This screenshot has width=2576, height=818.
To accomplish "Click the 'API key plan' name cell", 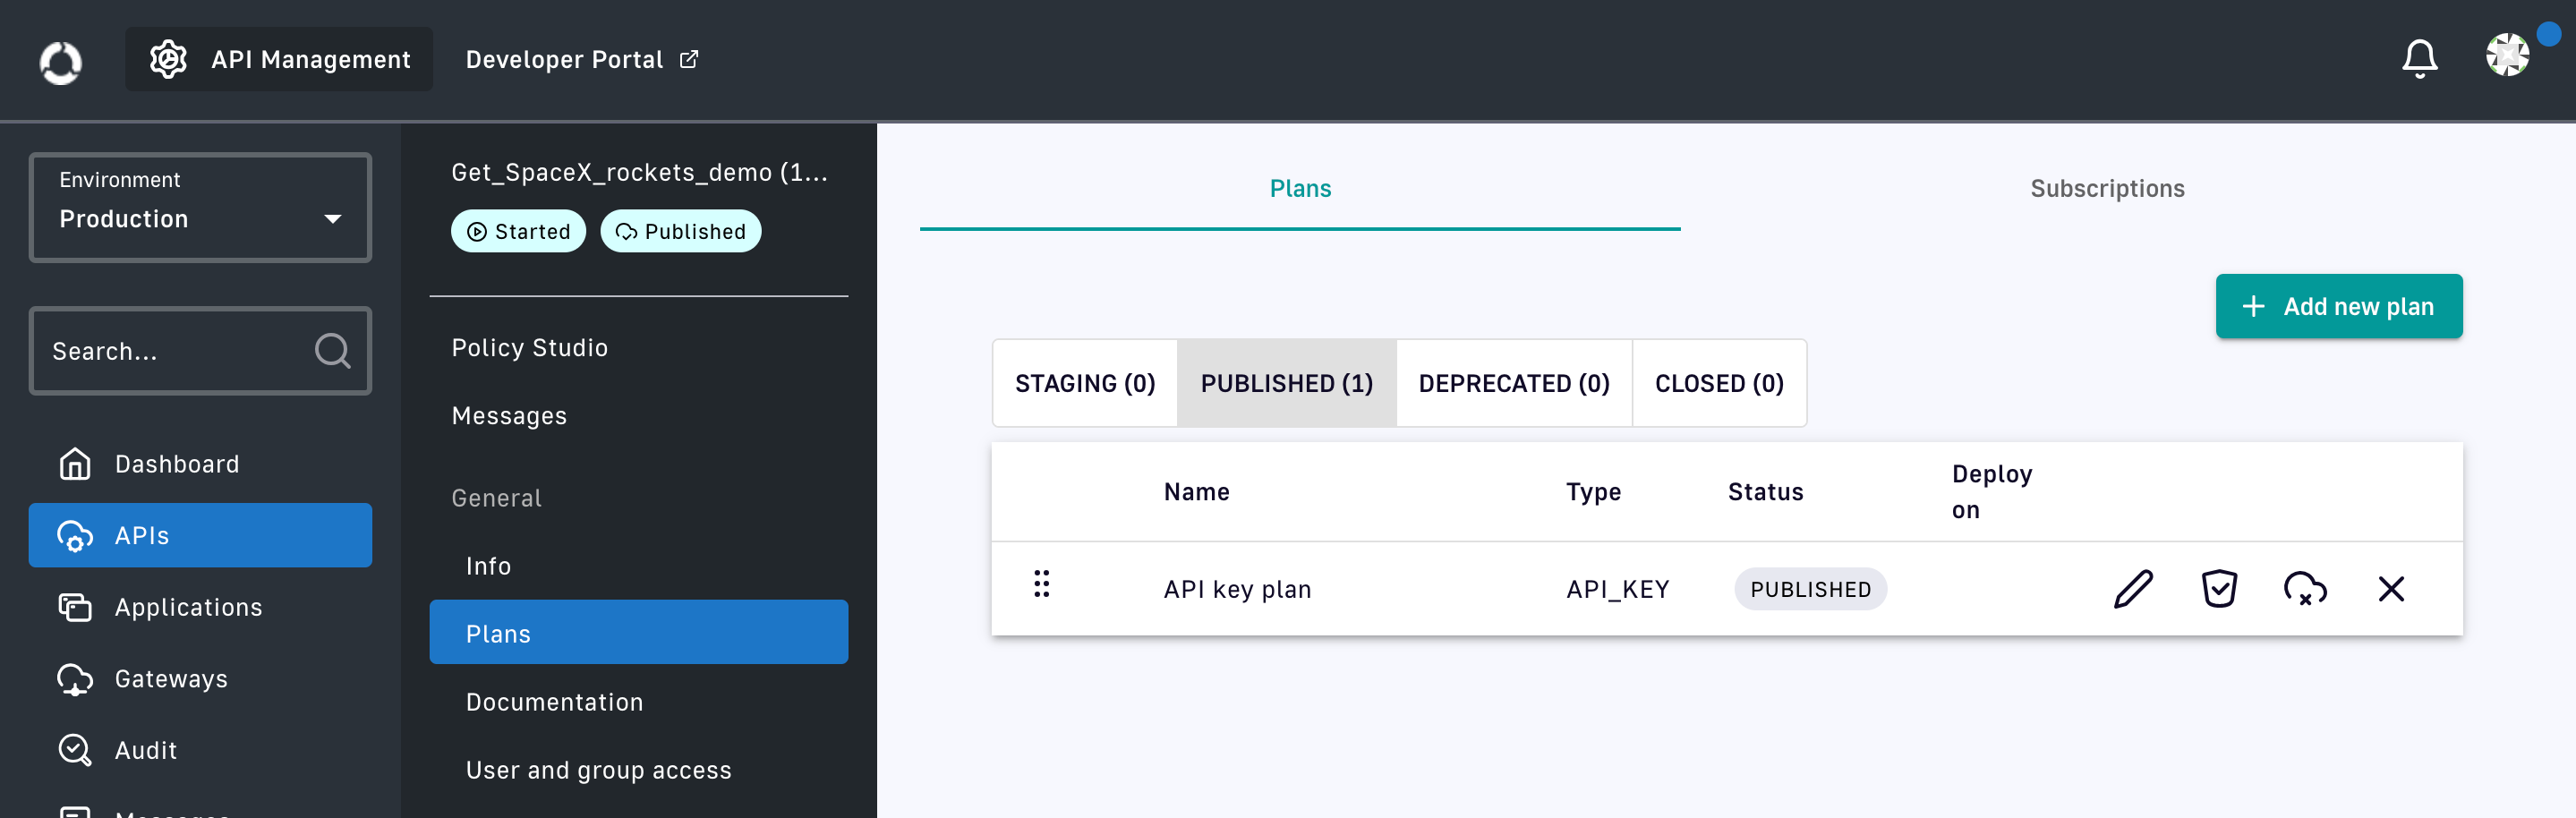I will [x=1237, y=590].
